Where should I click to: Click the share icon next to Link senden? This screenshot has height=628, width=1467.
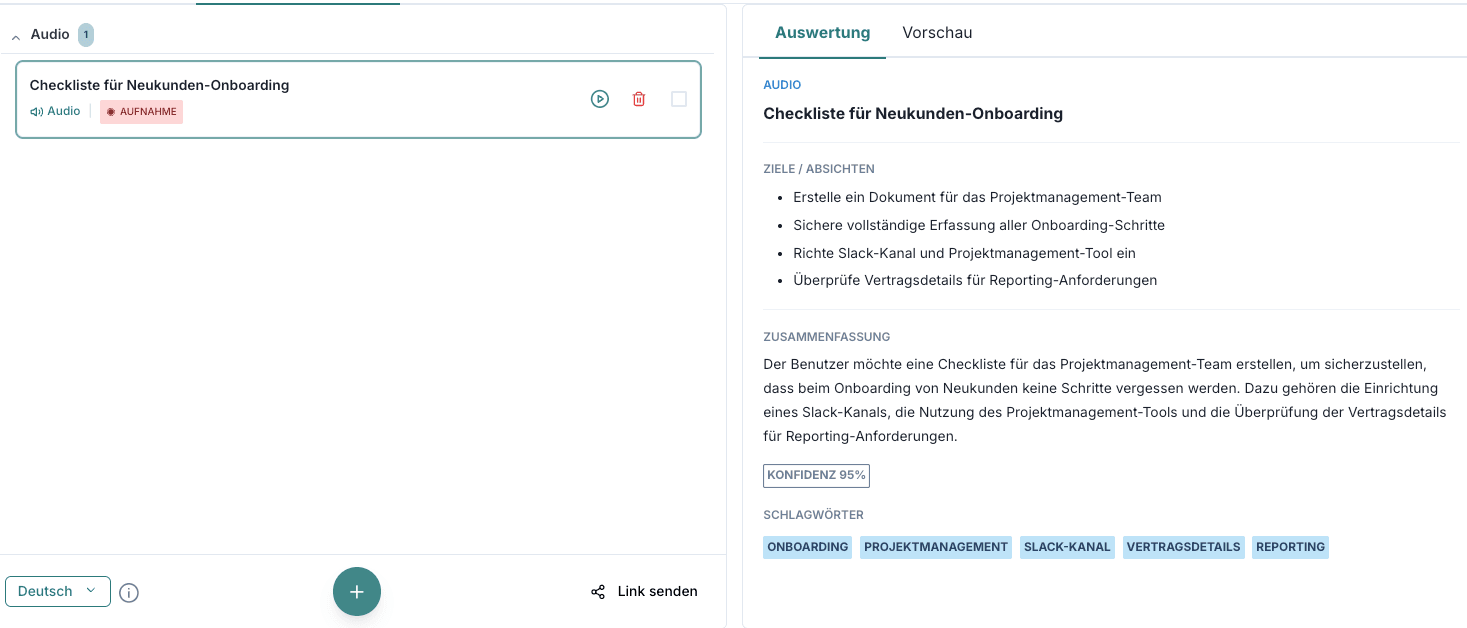(x=598, y=592)
